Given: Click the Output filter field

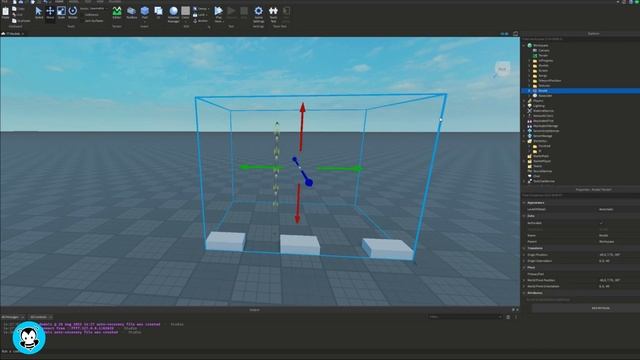Looking at the screenshot, I should [x=465, y=317].
